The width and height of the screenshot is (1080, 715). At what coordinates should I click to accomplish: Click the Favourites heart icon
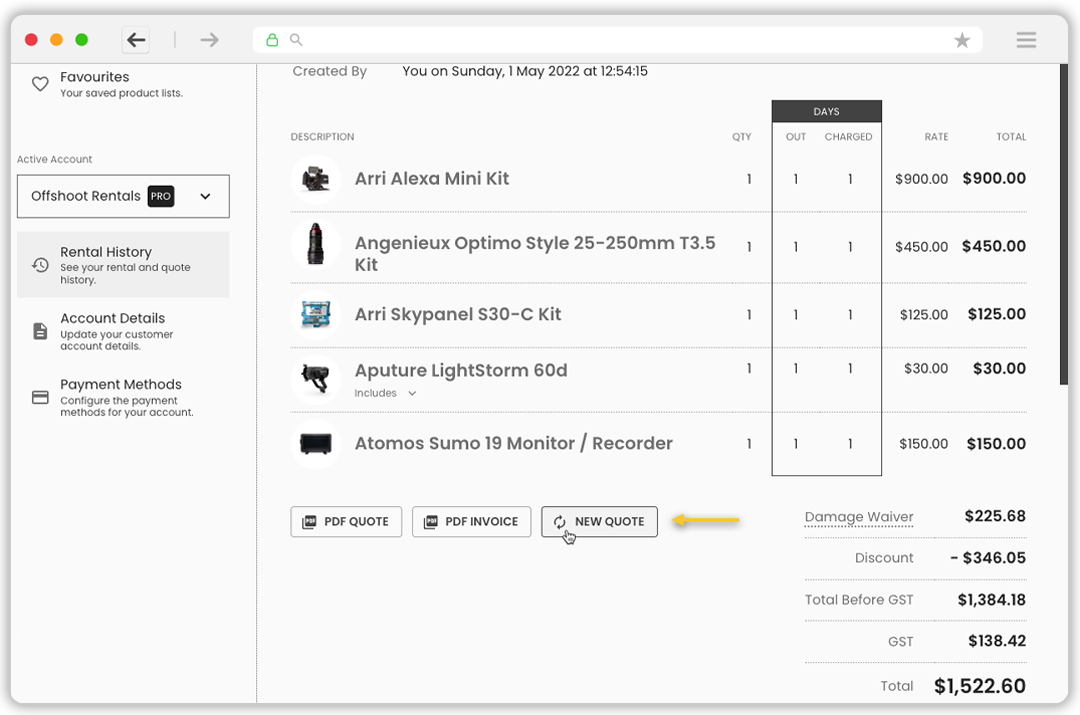[41, 84]
